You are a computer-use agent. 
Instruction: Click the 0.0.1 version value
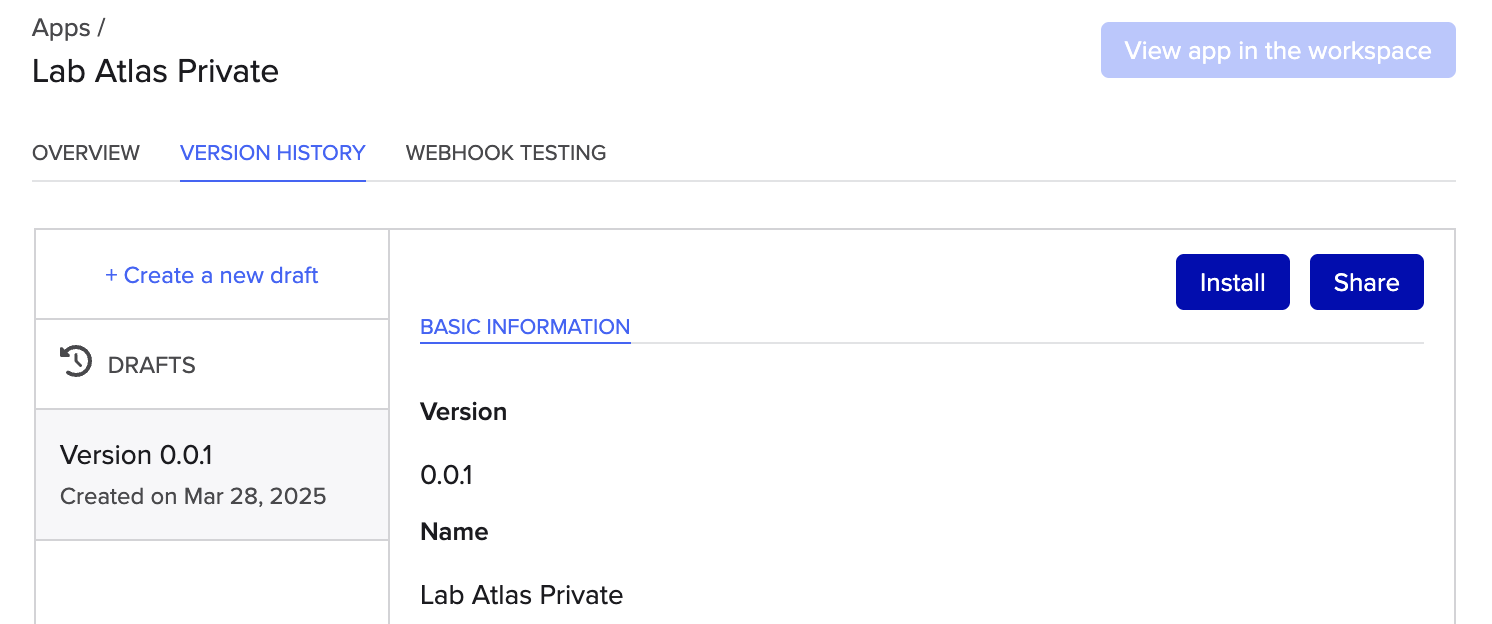[446, 475]
